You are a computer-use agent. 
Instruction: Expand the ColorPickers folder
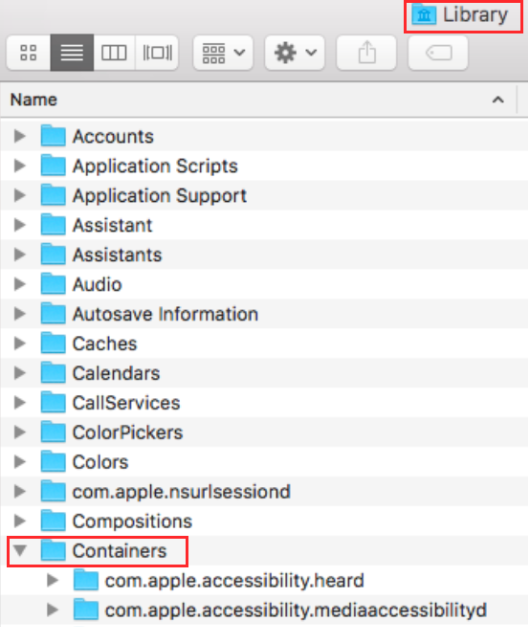click(x=20, y=432)
